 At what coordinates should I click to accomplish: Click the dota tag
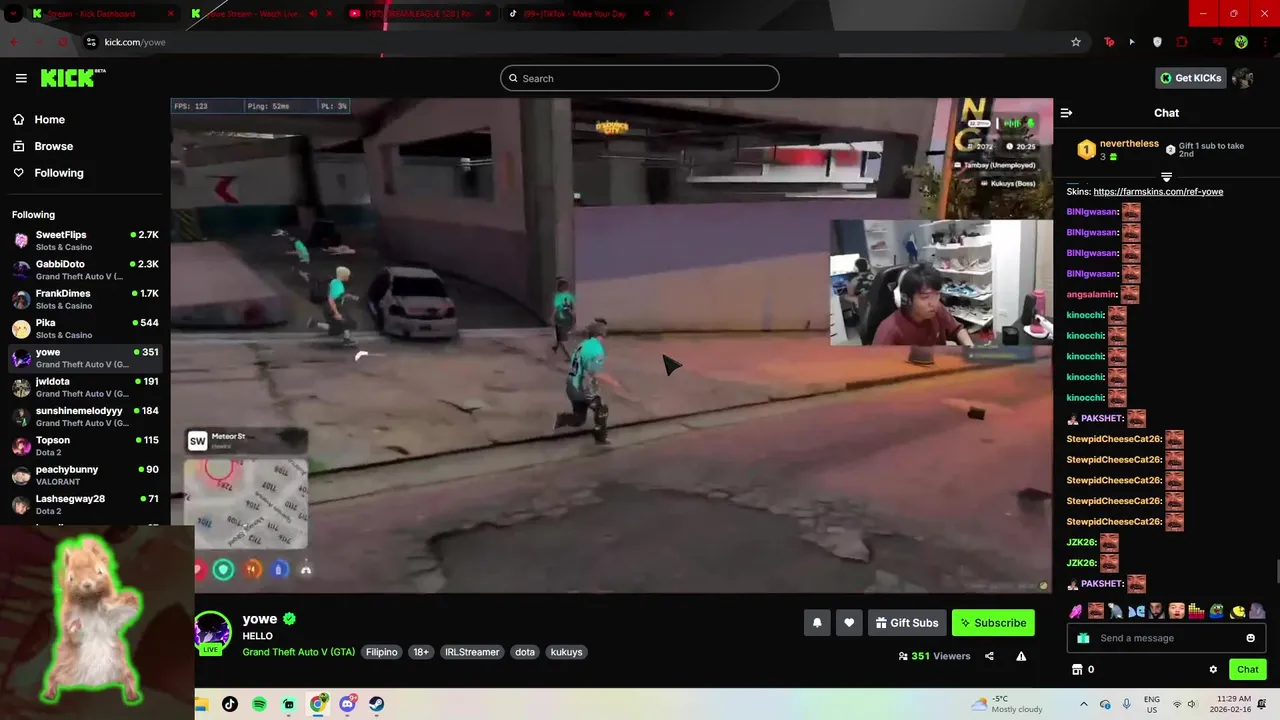[525, 652]
